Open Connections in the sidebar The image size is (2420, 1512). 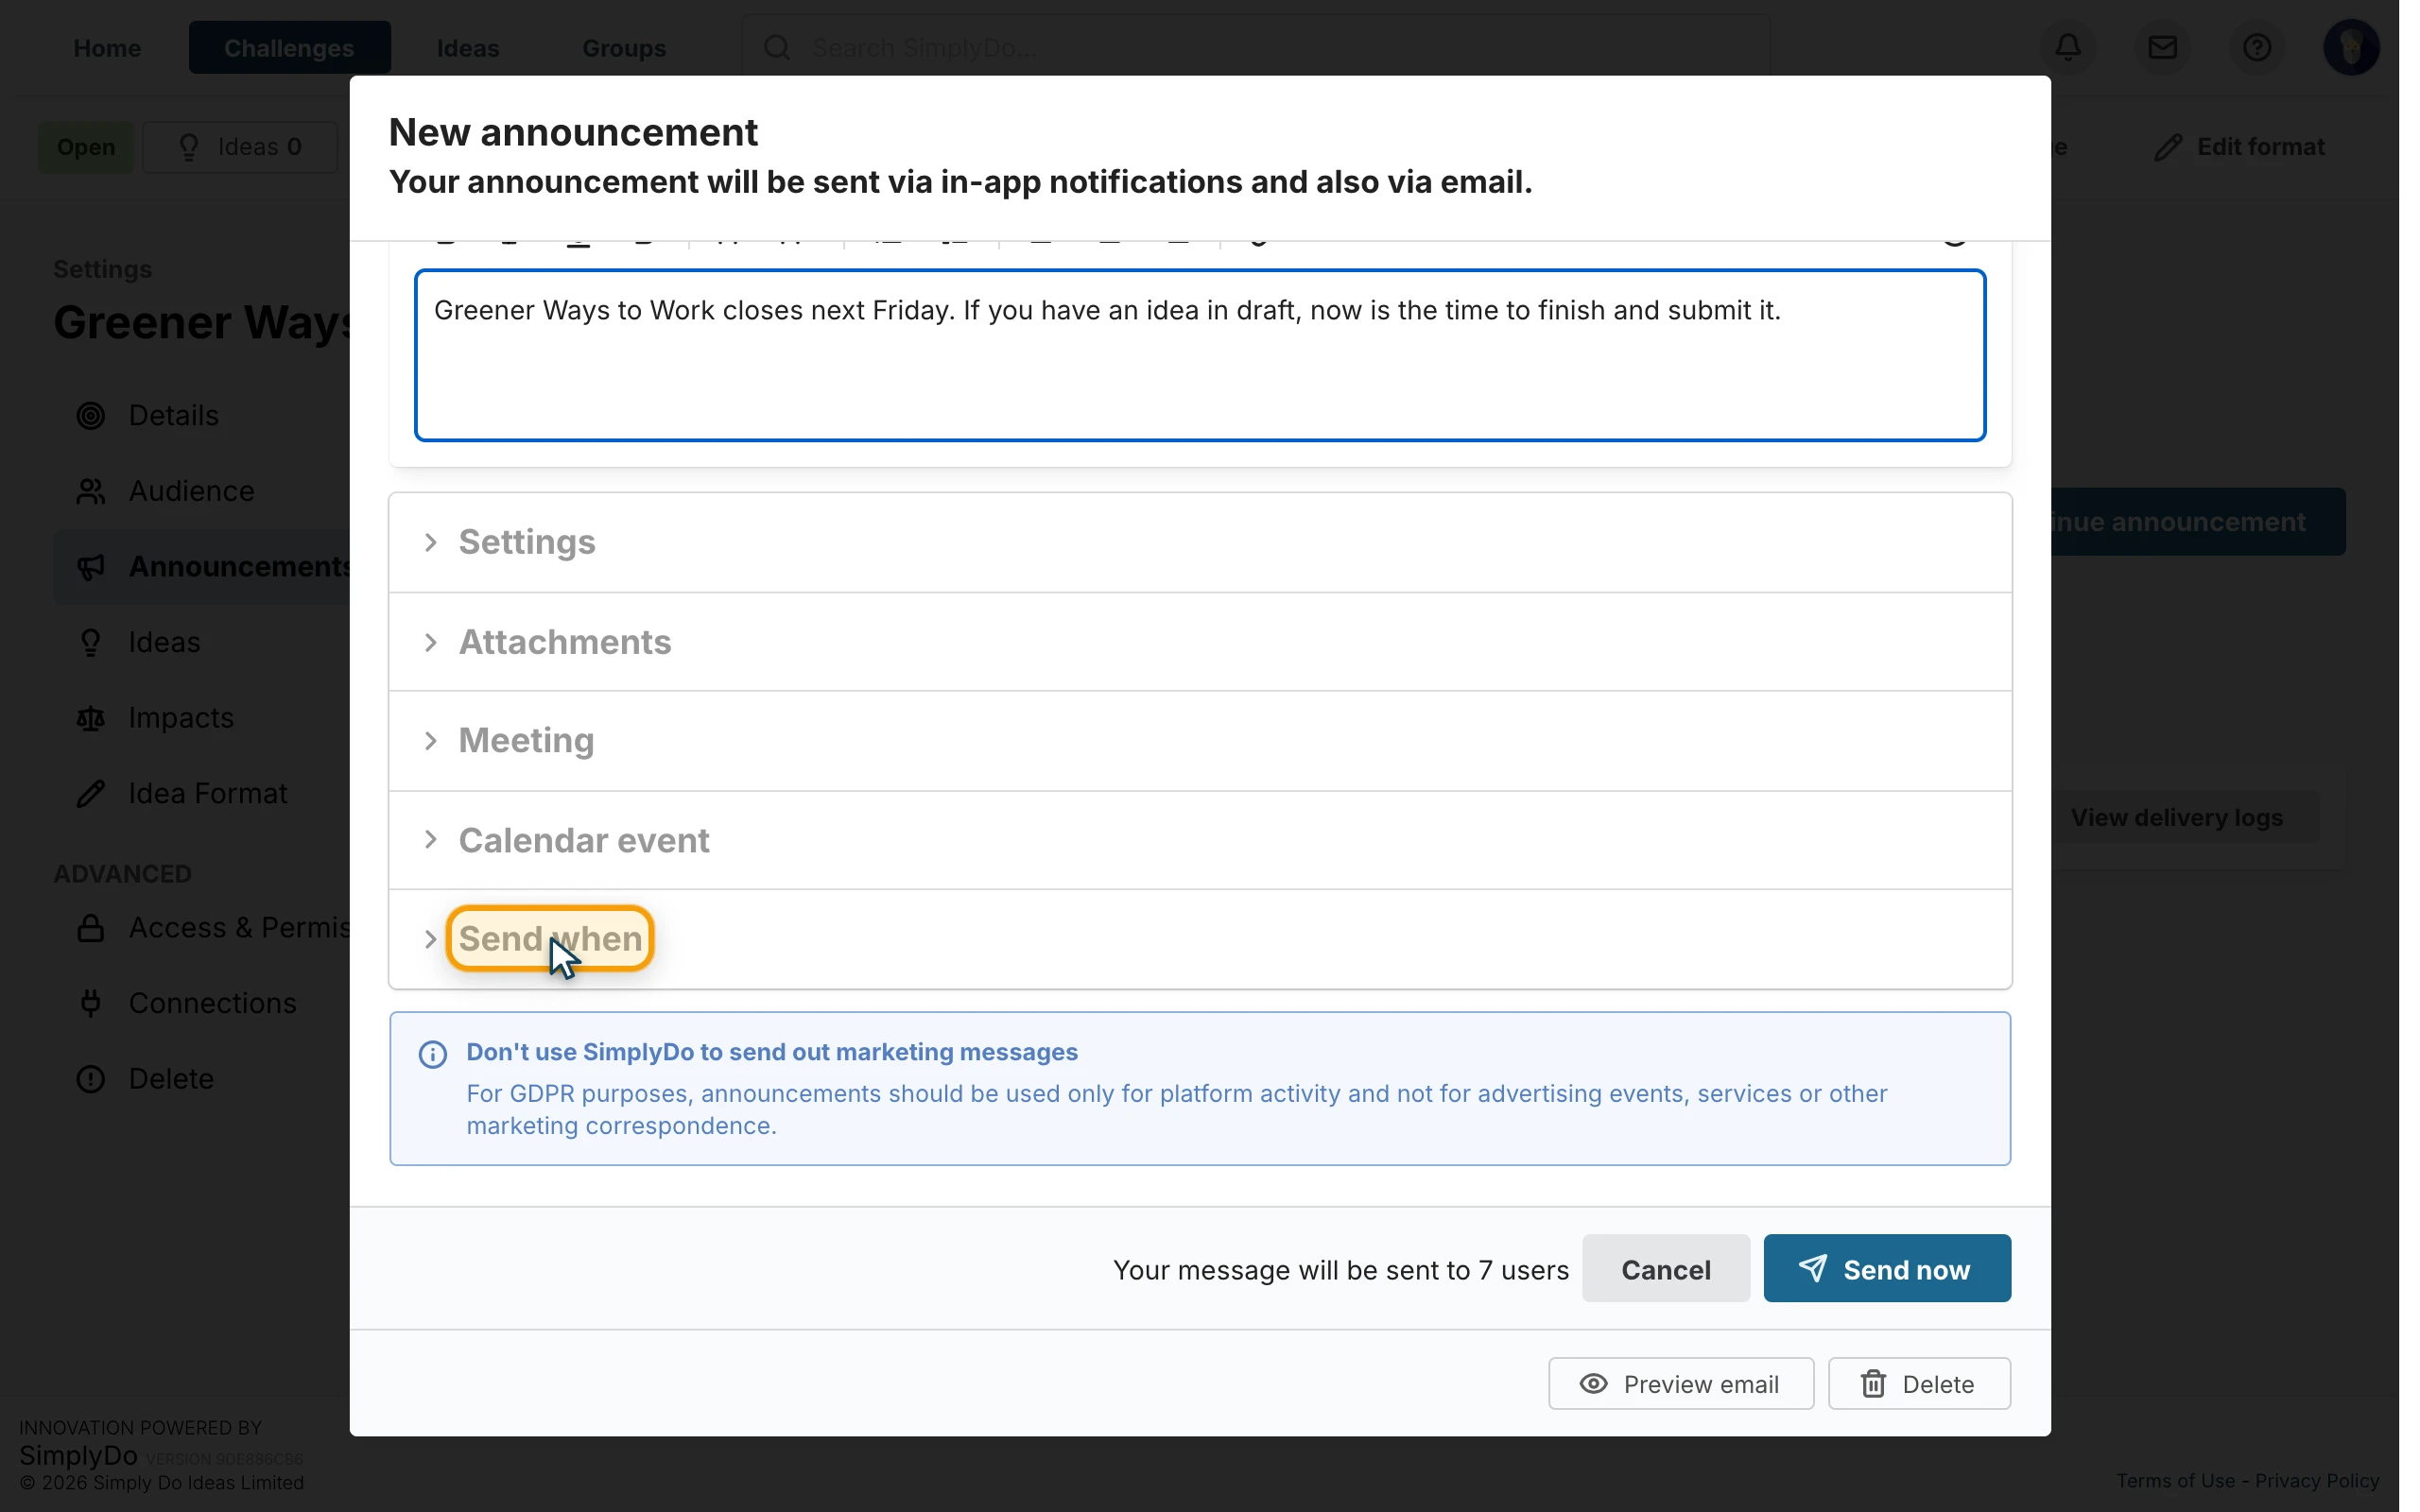[212, 1003]
